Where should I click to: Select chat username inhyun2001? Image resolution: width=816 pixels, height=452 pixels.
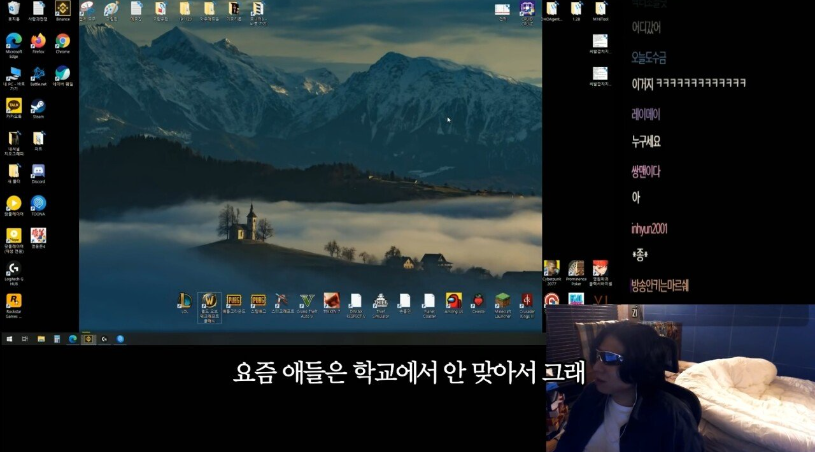pyautogui.click(x=649, y=228)
